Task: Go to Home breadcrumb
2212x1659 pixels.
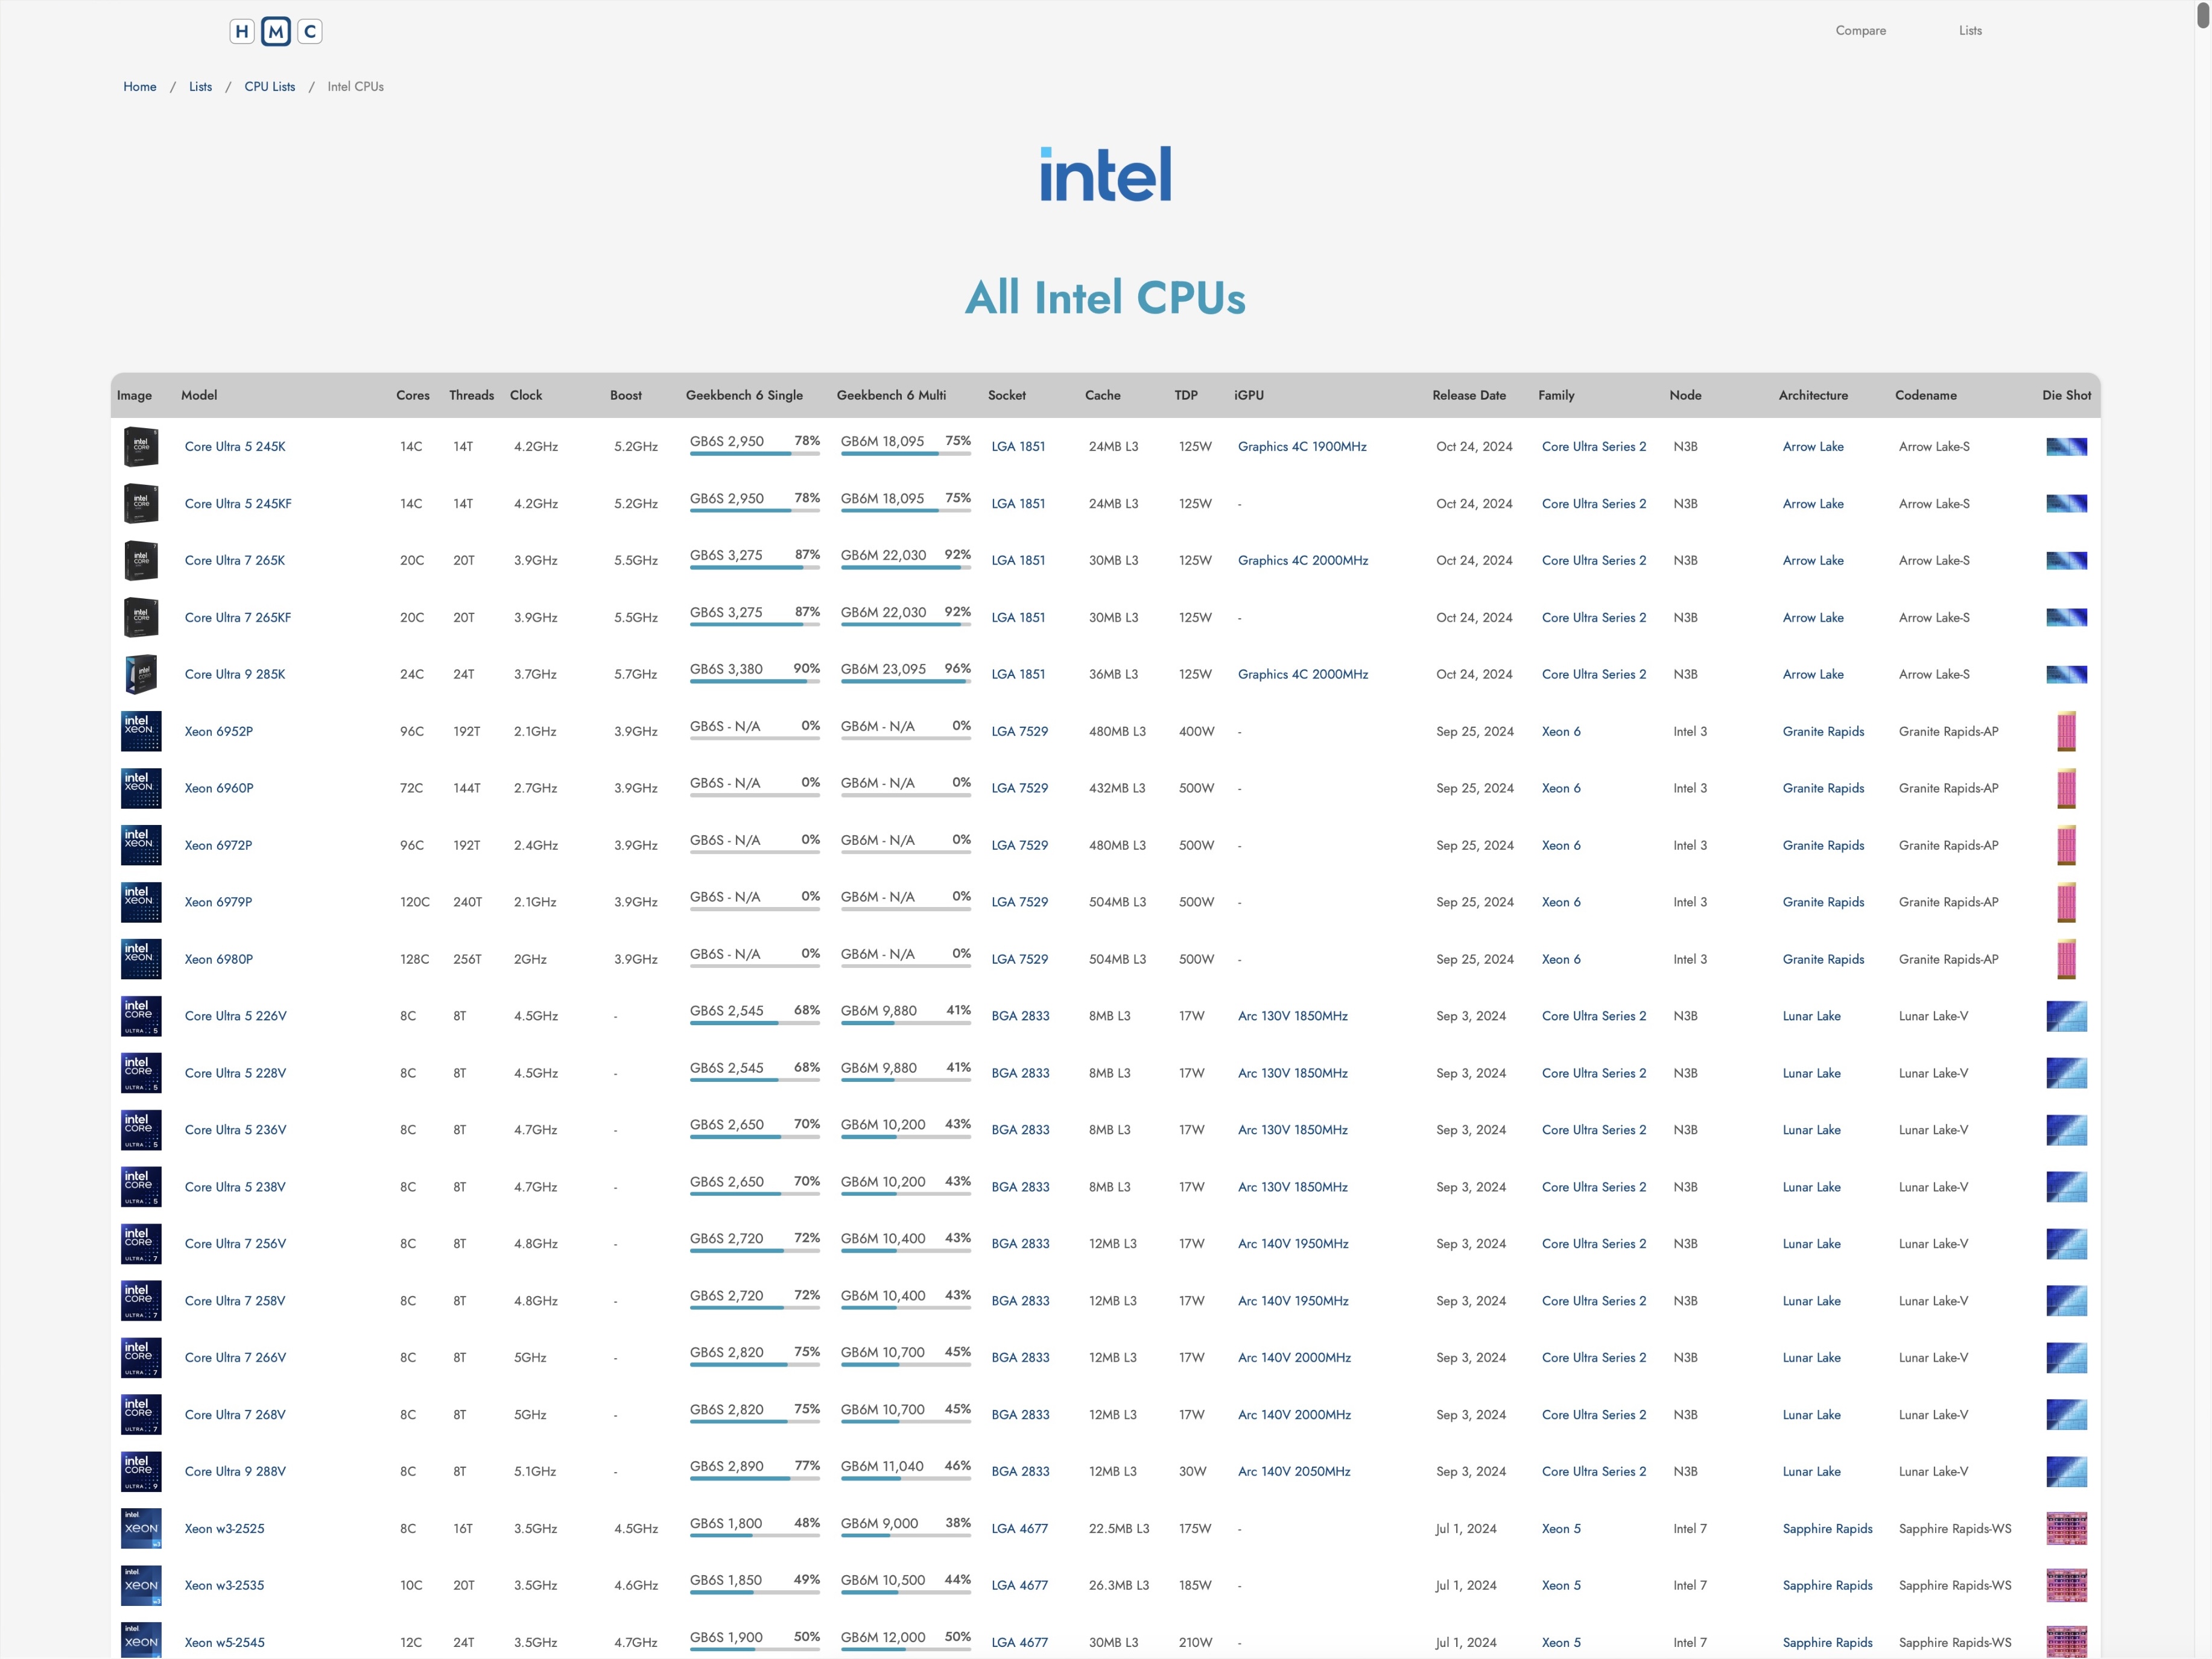Action: [x=140, y=87]
